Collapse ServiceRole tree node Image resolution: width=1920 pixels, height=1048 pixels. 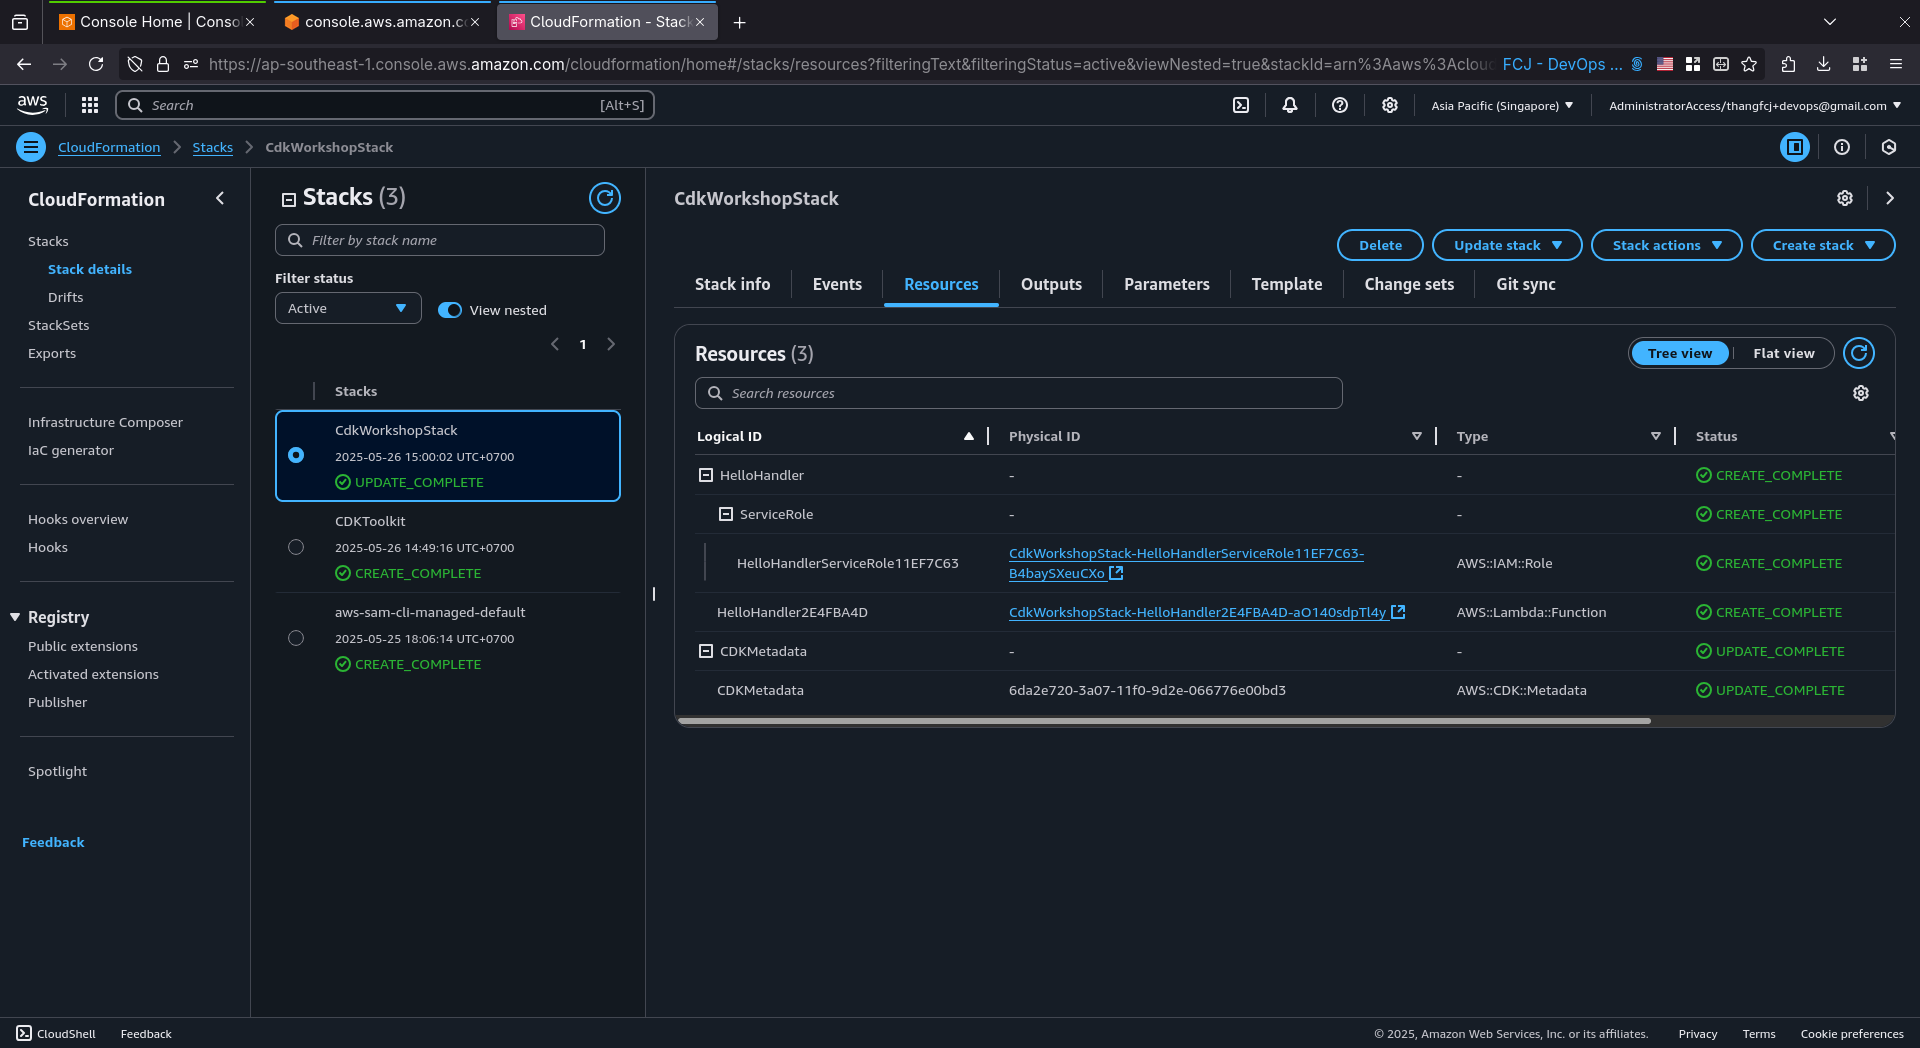tap(726, 514)
